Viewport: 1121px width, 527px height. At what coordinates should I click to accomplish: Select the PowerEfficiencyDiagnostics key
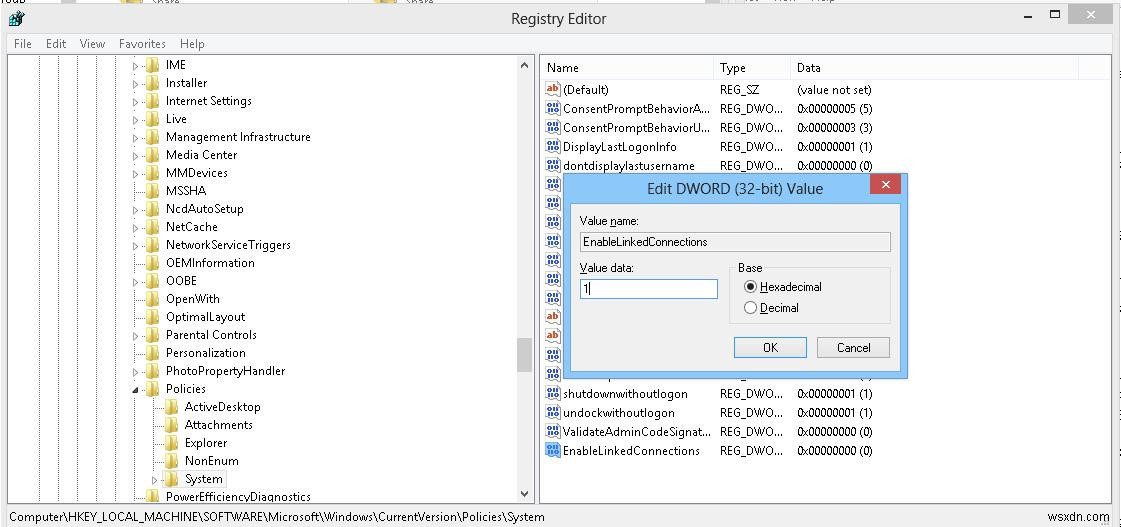(x=238, y=496)
